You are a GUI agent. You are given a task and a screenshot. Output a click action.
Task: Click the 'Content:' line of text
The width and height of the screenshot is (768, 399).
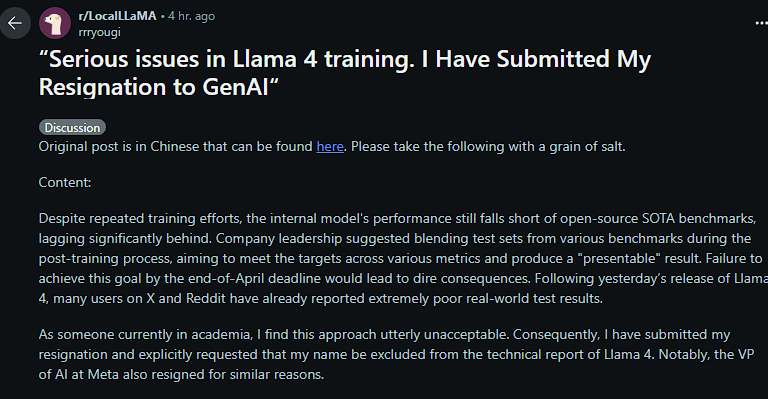(x=65, y=183)
